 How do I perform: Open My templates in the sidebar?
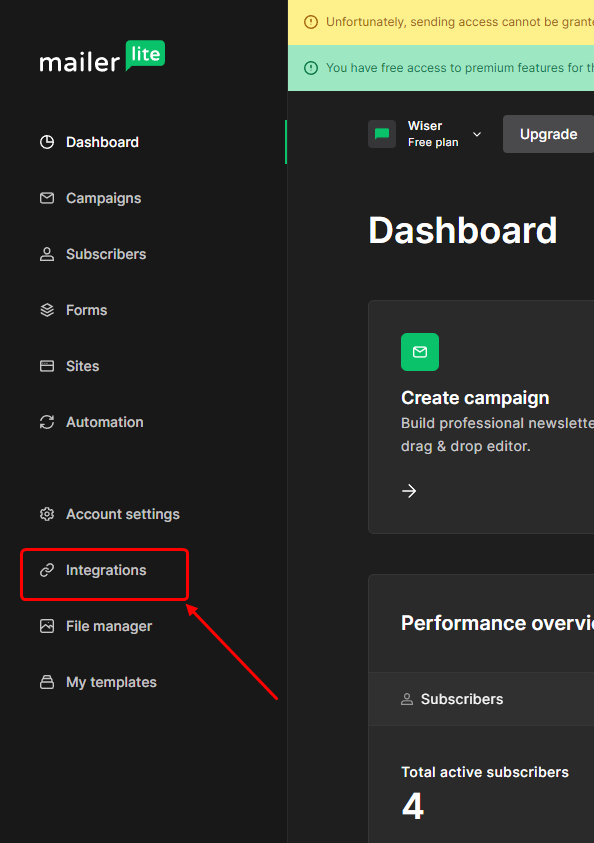point(111,682)
